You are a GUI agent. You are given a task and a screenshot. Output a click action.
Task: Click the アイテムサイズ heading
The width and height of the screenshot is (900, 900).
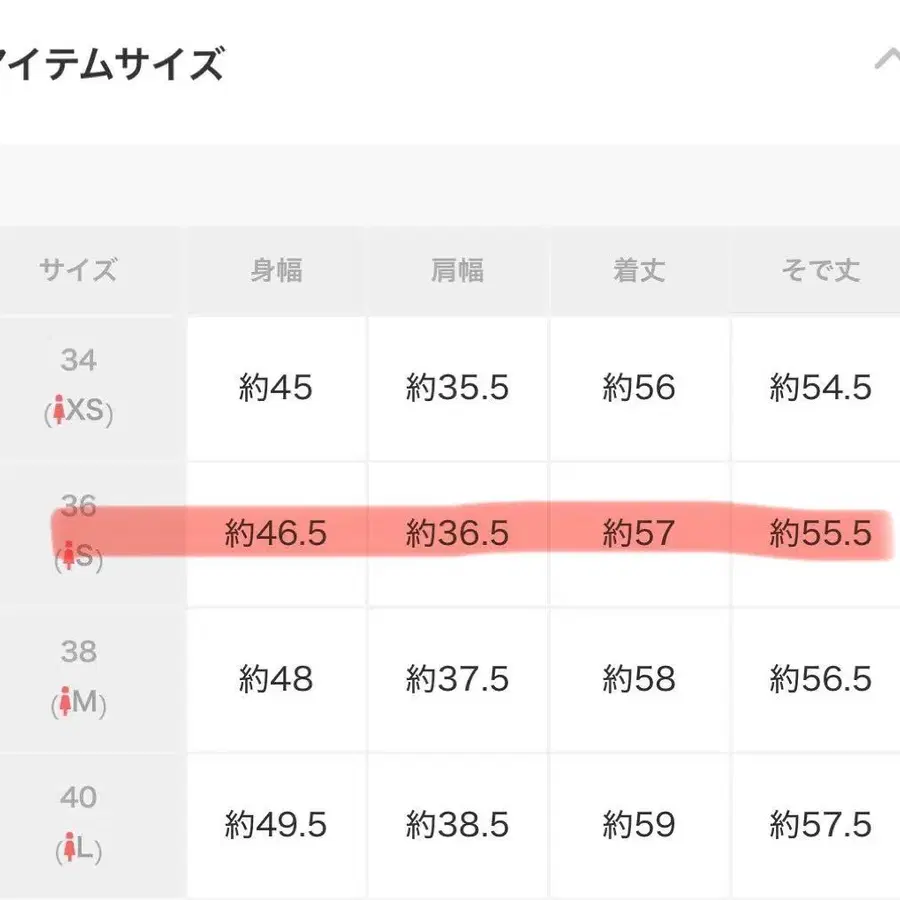110,65
